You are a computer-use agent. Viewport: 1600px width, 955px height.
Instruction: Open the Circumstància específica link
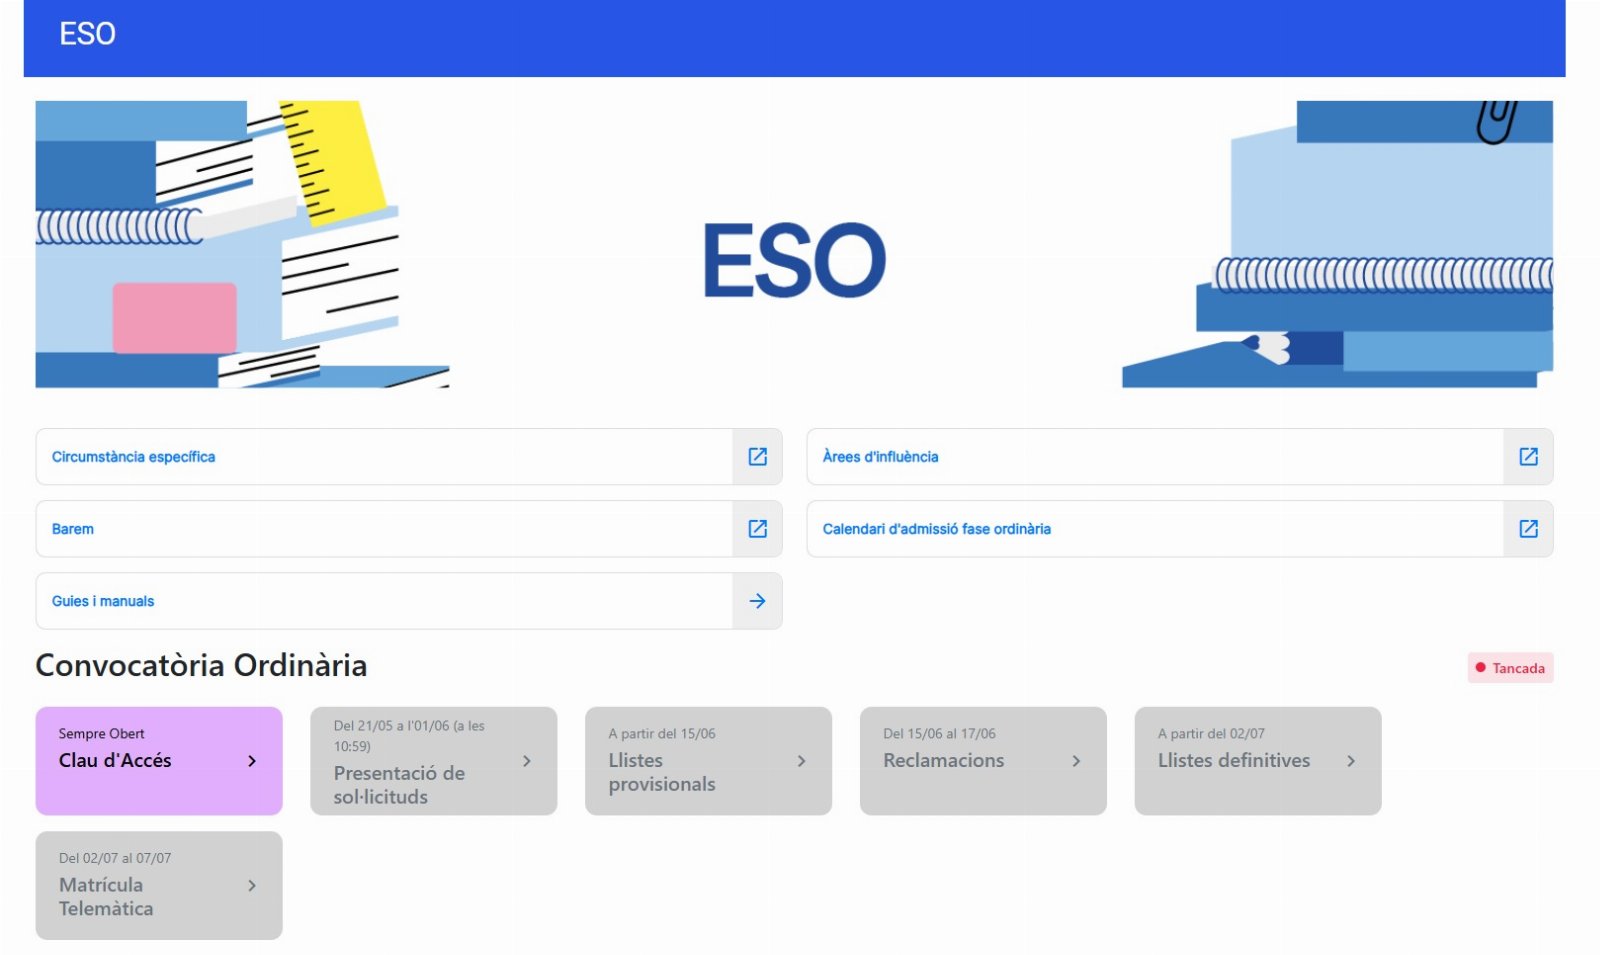point(133,456)
